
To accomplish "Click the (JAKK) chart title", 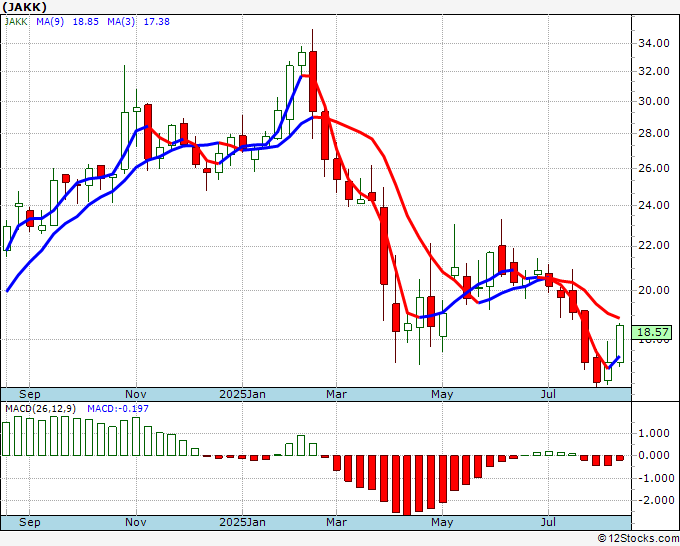I will coord(25,7).
